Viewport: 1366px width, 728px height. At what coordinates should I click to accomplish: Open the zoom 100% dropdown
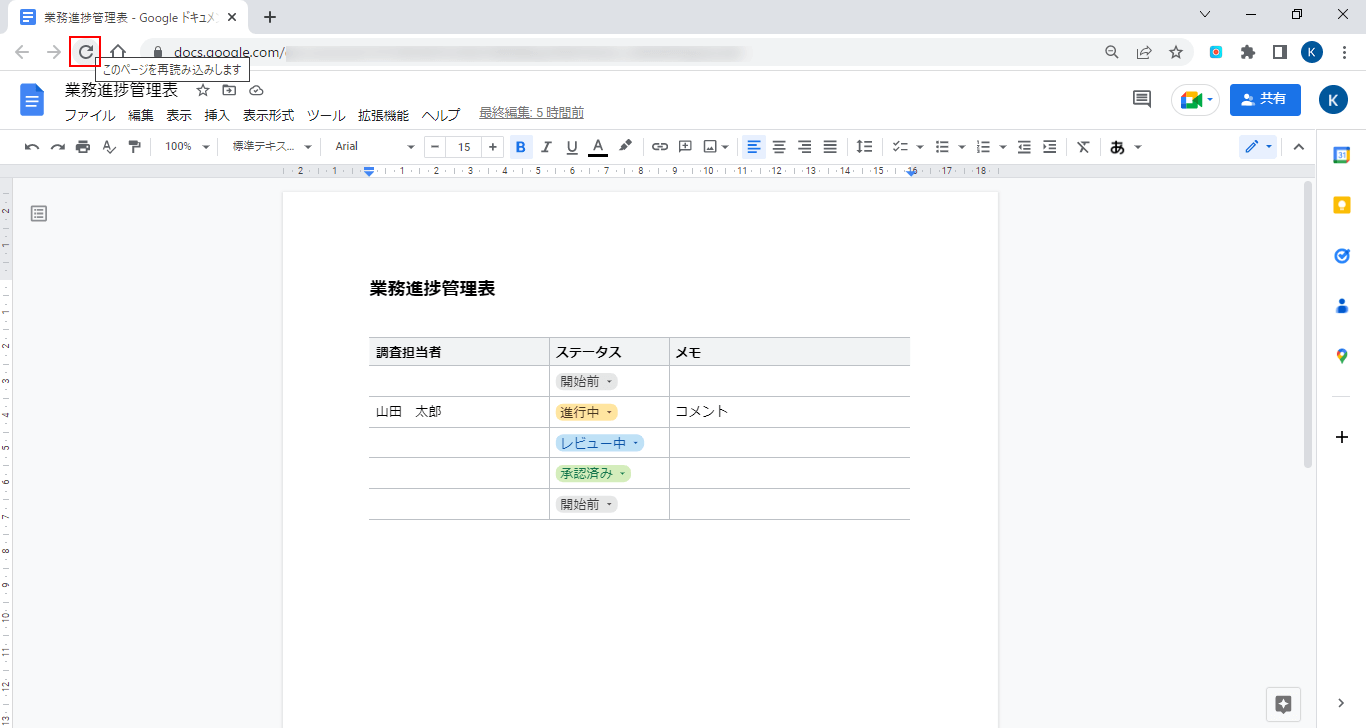pyautogui.click(x=188, y=147)
